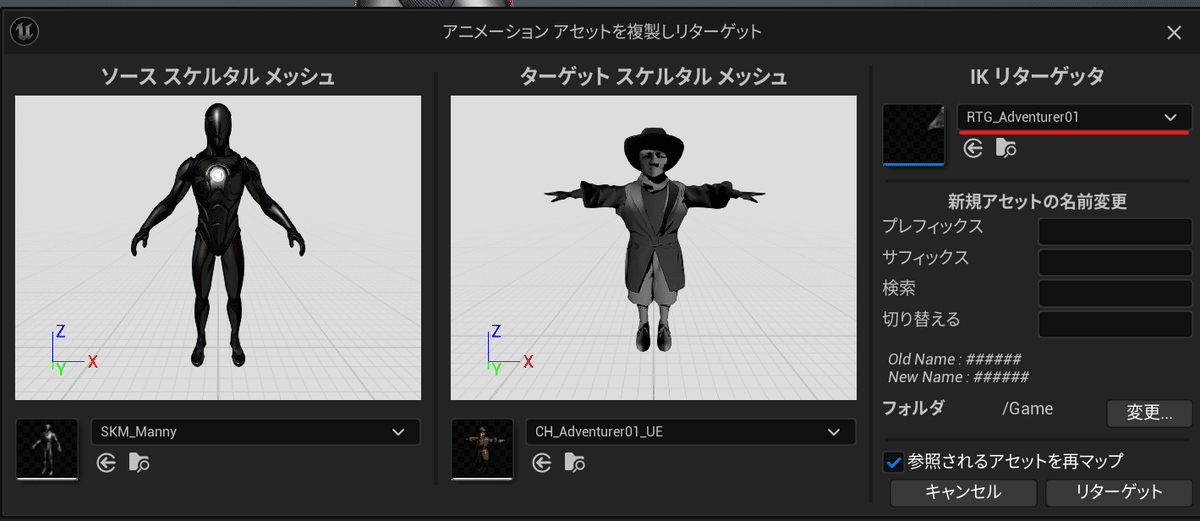Click the プレフィックス input field

tap(1114, 232)
